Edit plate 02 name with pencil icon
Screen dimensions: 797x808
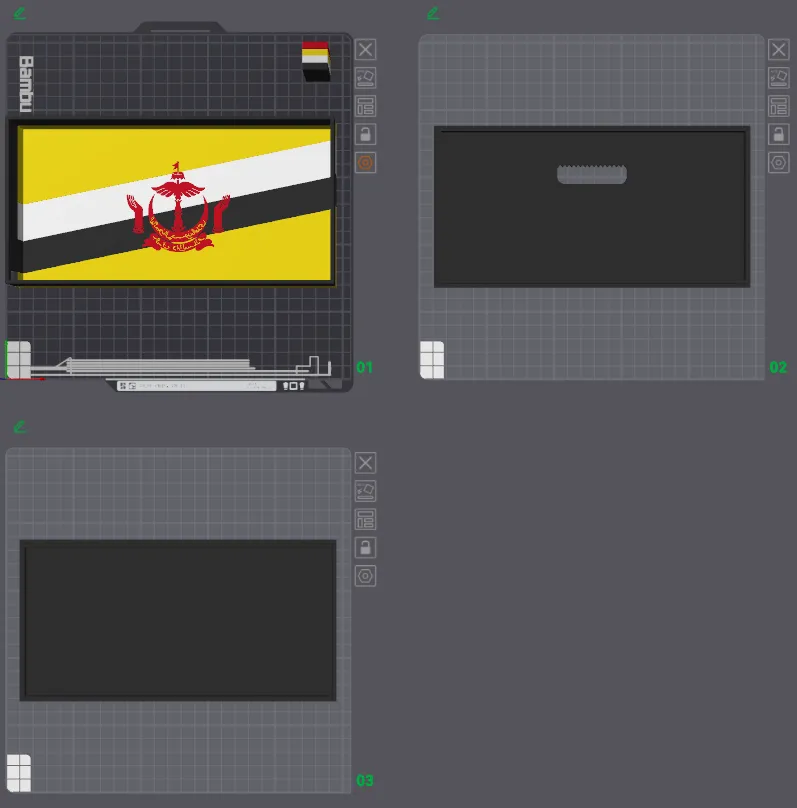[x=433, y=13]
